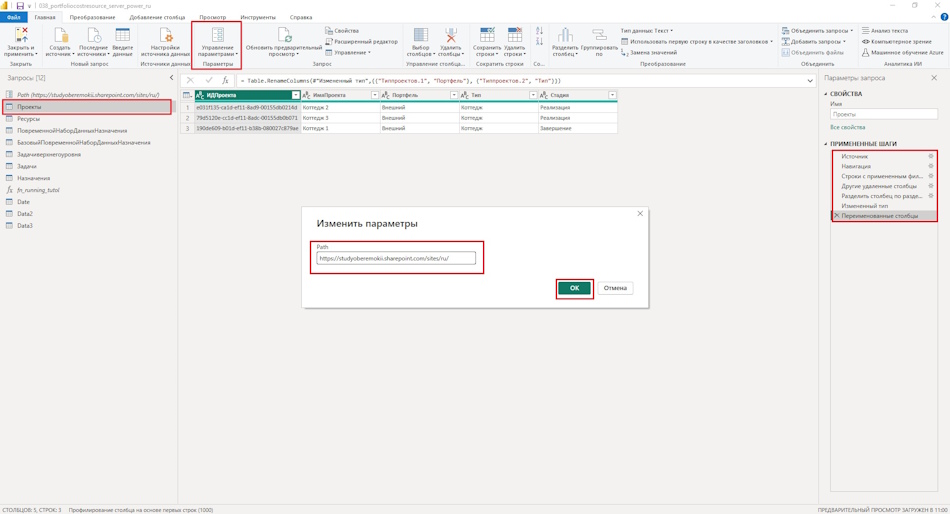Open the Добавить запросы dropdown
Viewport: 950px width, 514px height.
tap(814, 41)
